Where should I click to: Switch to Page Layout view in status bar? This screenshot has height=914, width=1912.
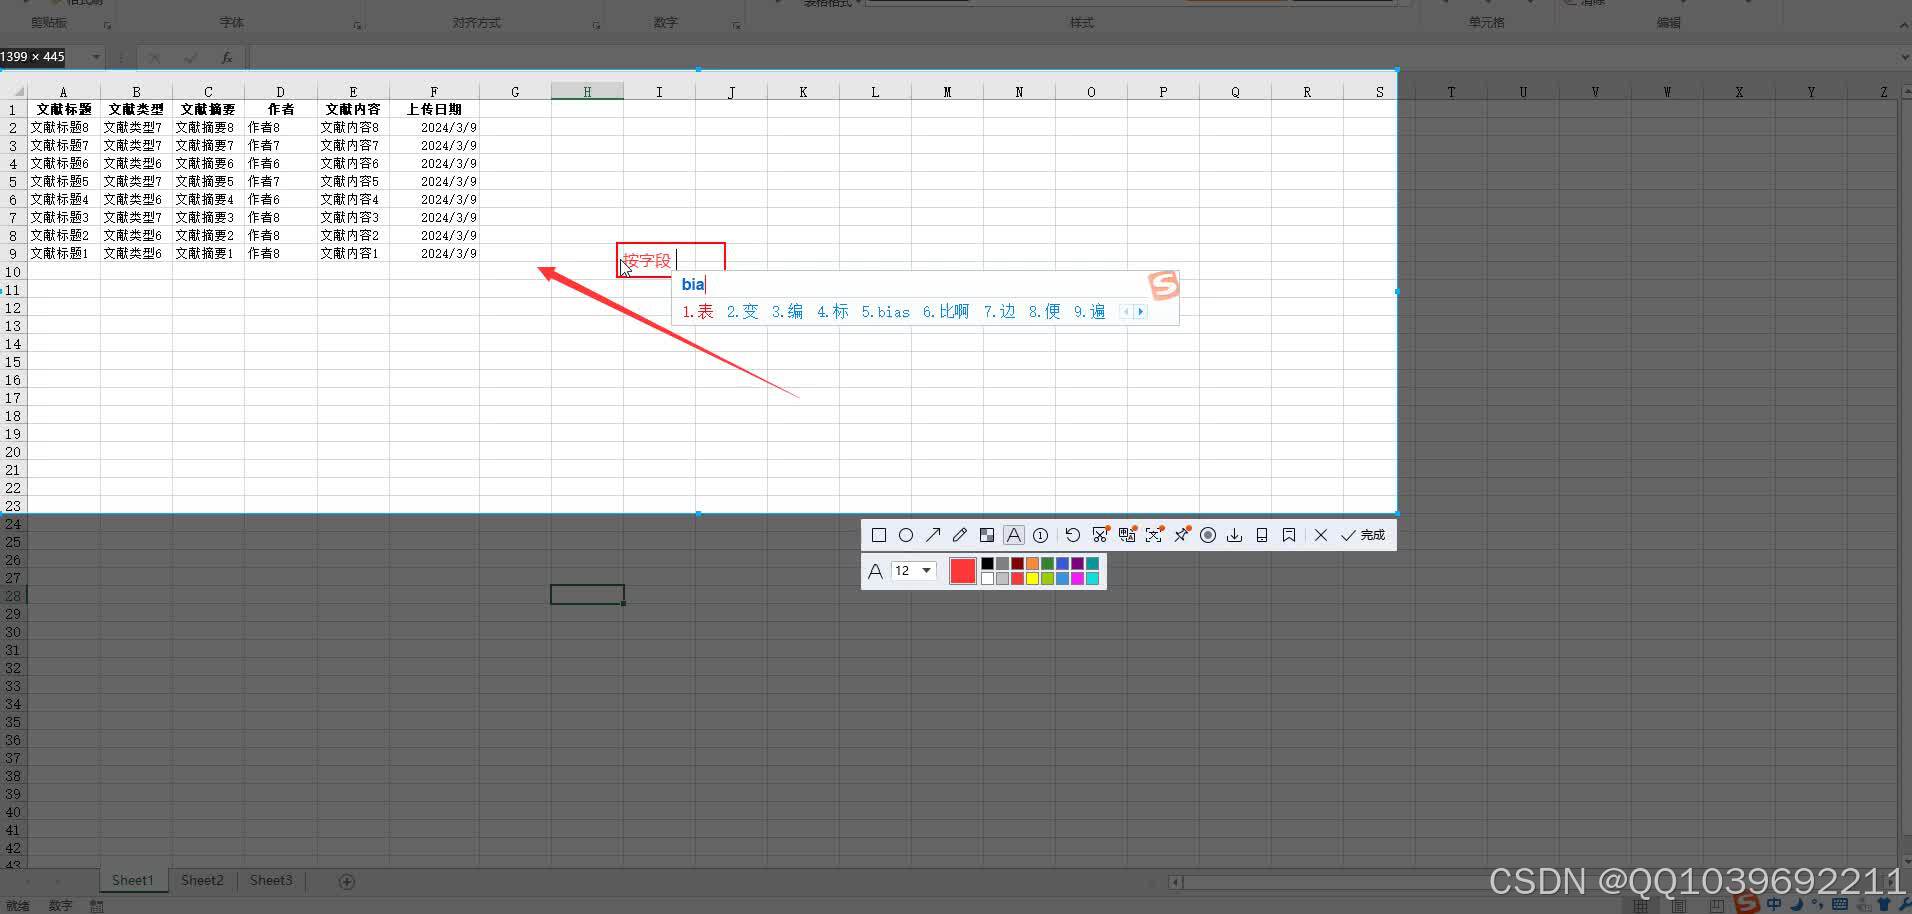(x=1678, y=906)
